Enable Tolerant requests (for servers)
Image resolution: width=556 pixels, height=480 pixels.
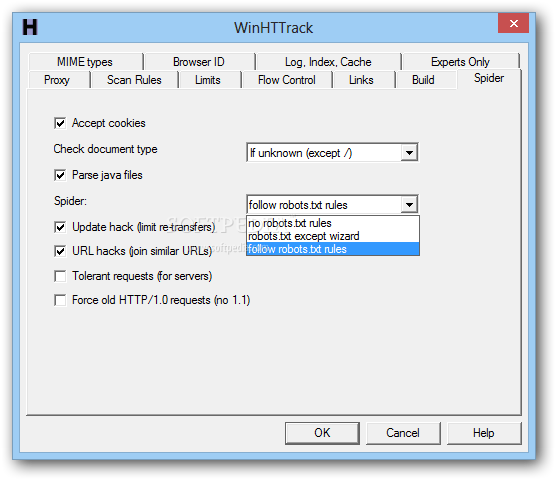[x=60, y=276]
